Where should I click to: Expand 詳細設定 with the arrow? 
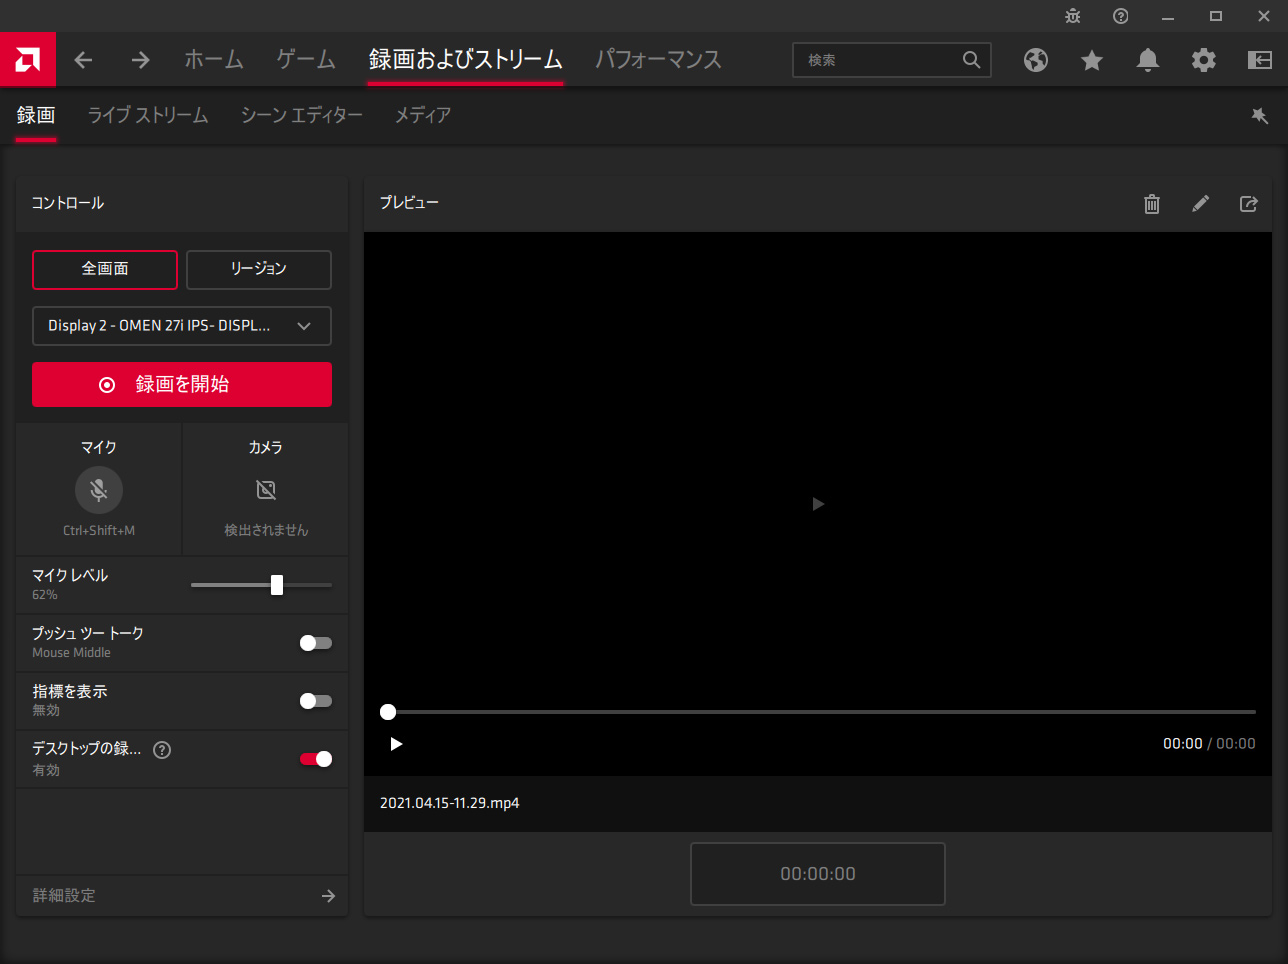tap(328, 896)
